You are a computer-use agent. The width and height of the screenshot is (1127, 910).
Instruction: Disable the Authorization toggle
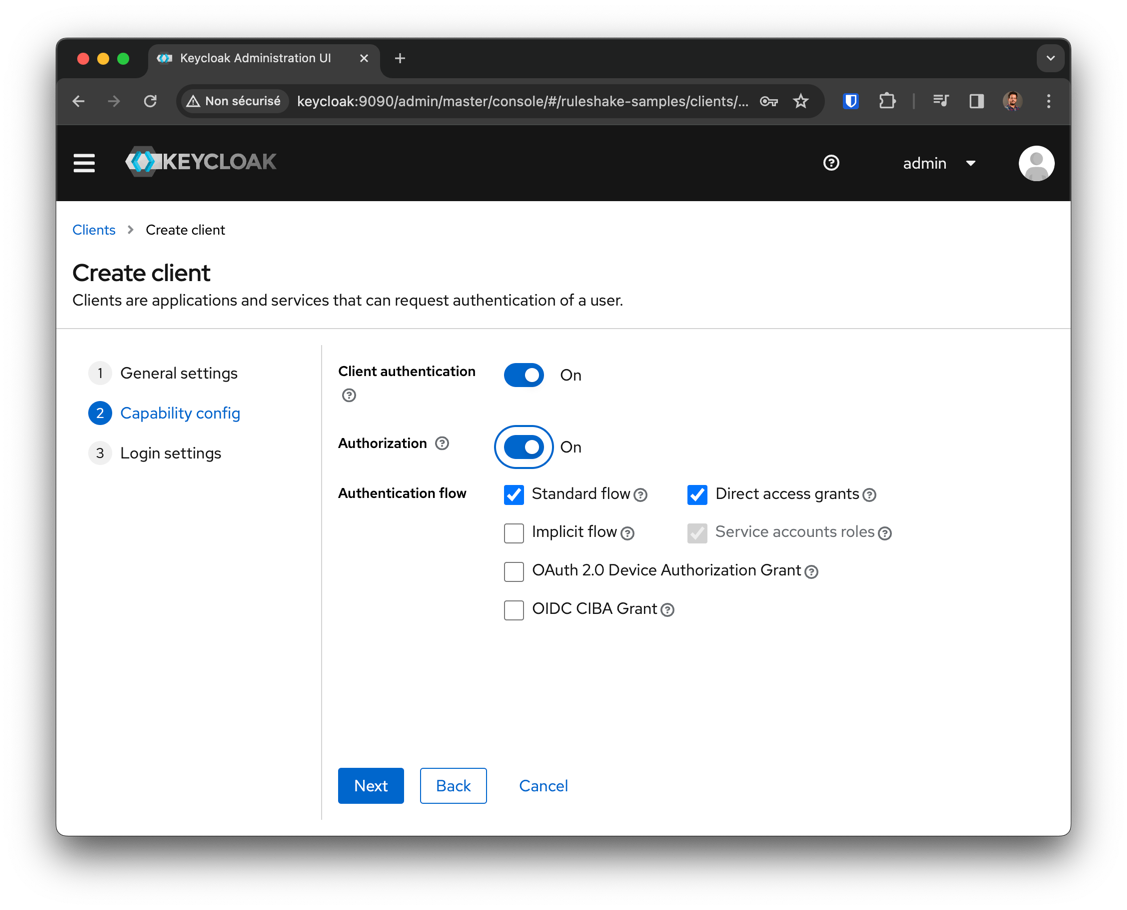click(524, 447)
